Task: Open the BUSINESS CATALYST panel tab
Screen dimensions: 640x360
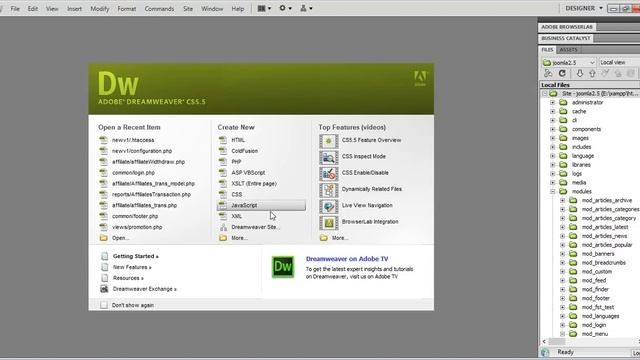Action: 566,38
